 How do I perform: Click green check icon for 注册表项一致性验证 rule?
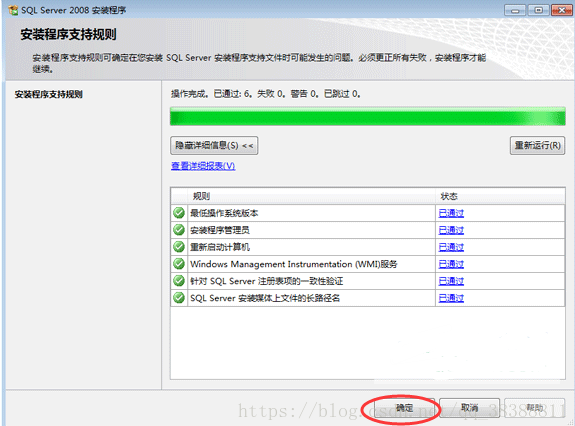179,281
